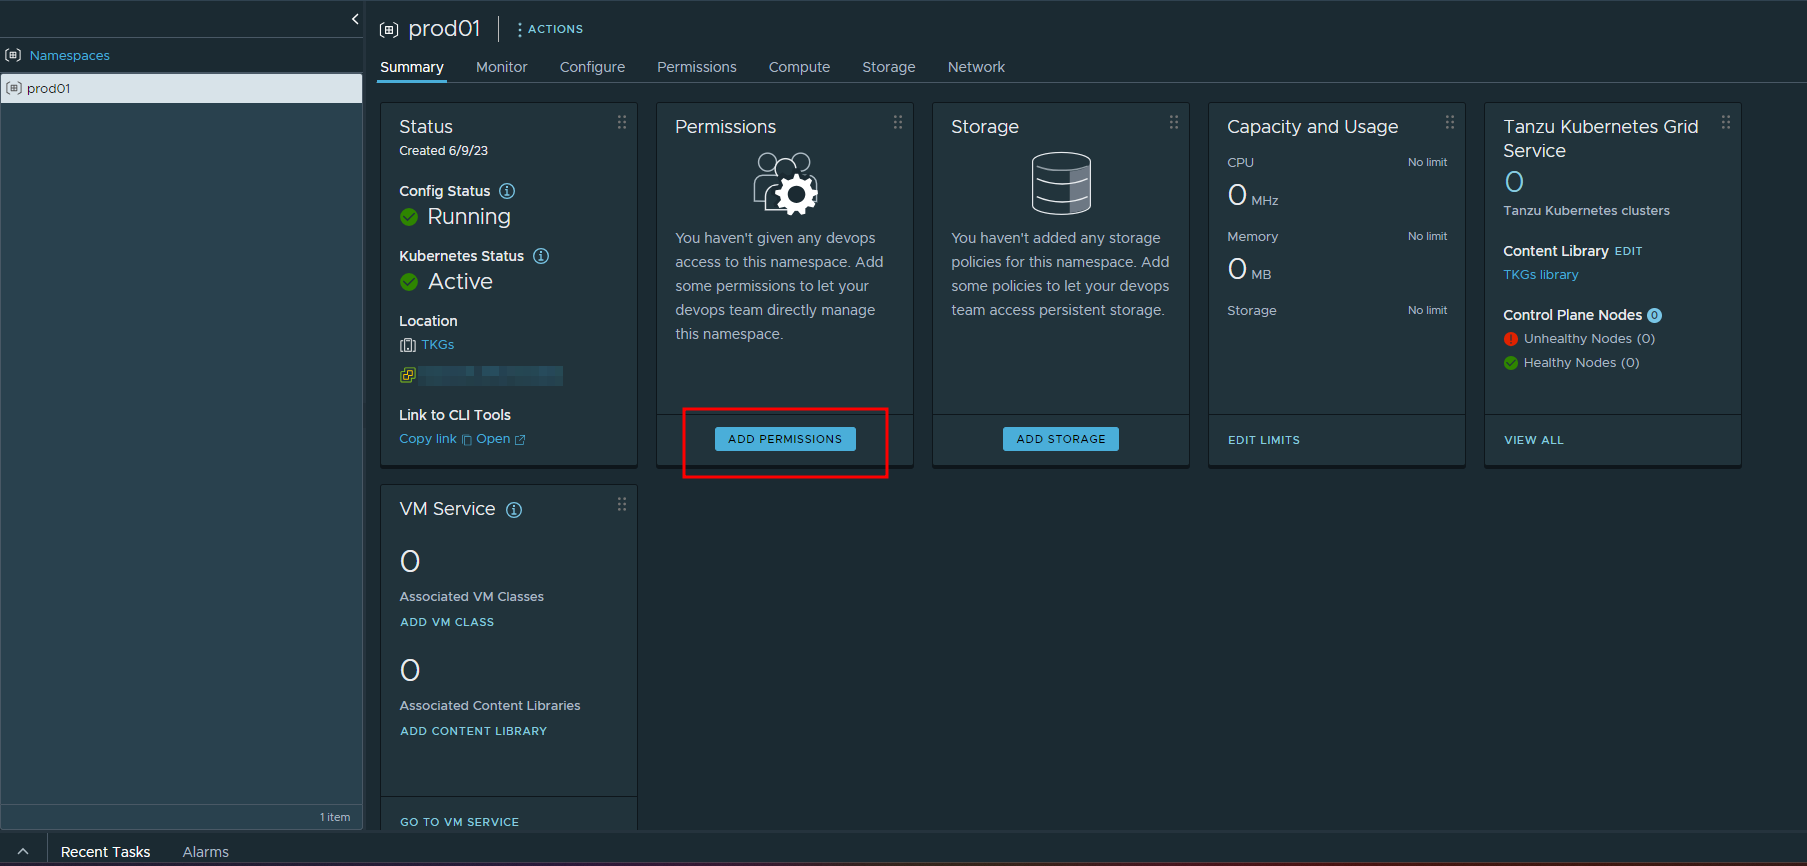1807x866 pixels.
Task: Select the prod01 namespace tree item
Action: [x=181, y=88]
